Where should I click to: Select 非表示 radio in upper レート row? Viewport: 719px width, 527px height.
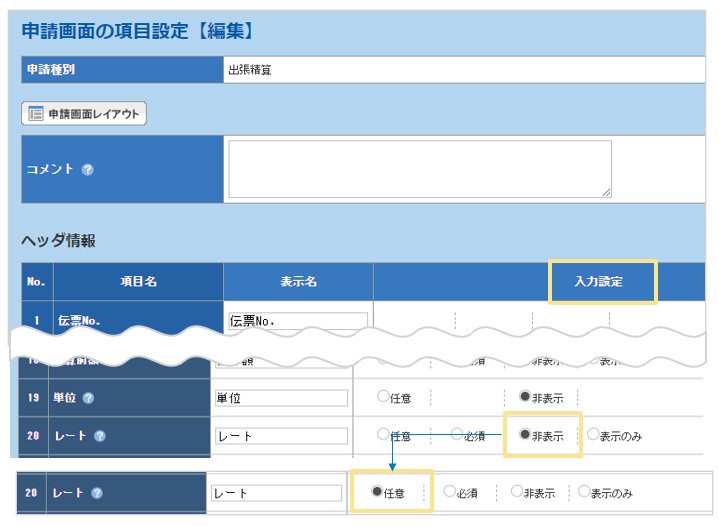click(x=525, y=434)
